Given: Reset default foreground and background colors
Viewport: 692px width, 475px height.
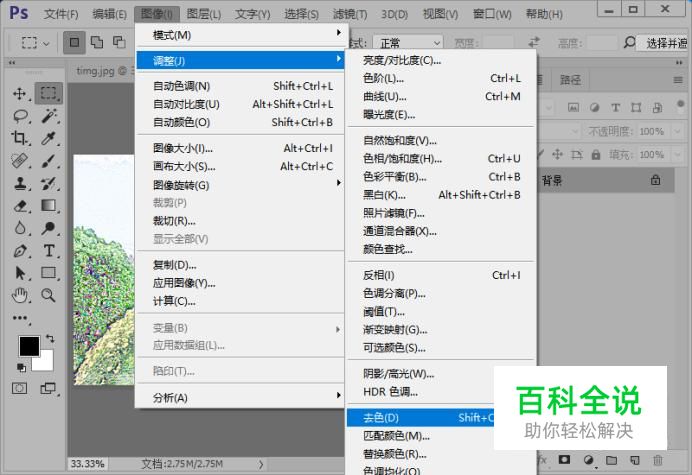Looking at the screenshot, I should (x=21, y=367).
